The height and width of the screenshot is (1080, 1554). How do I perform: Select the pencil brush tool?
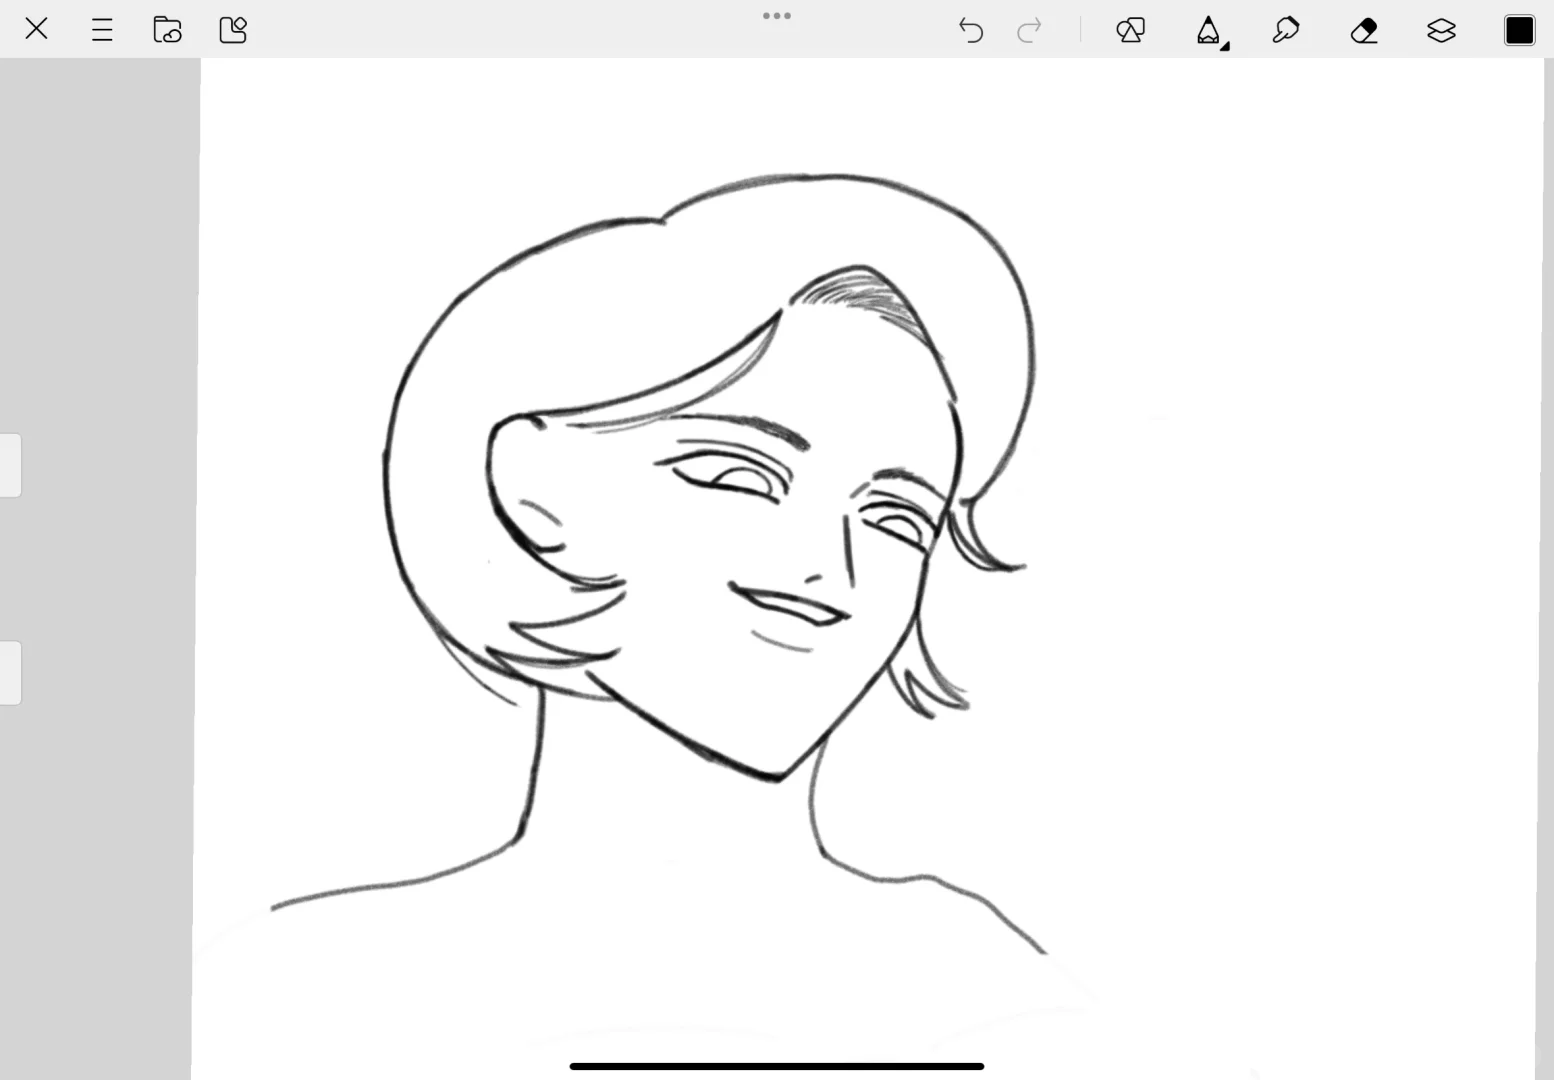click(x=1209, y=31)
